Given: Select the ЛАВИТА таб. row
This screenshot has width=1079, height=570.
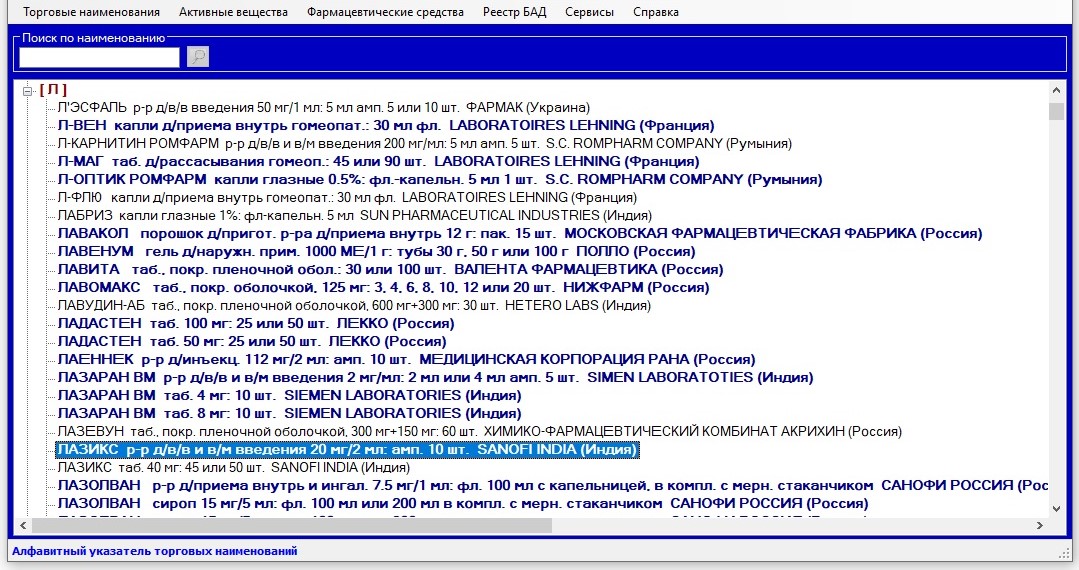Looking at the screenshot, I should (390, 269).
